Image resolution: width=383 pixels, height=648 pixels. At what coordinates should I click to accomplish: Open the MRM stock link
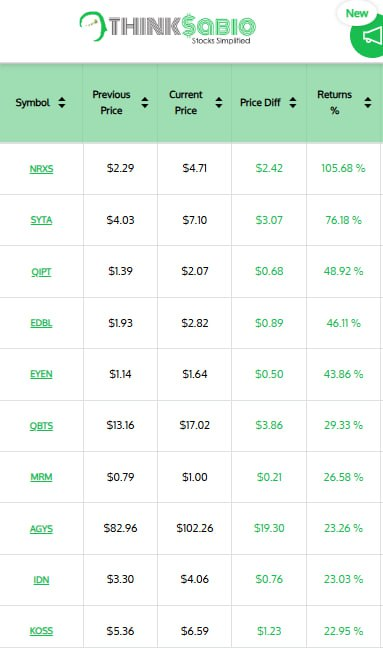pyautogui.click(x=41, y=477)
